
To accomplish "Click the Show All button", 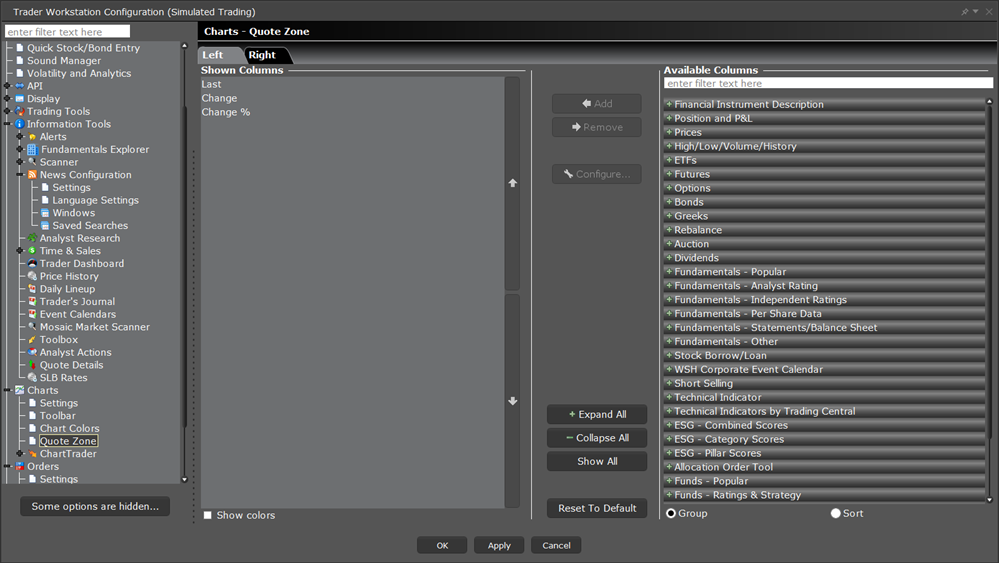I will pyautogui.click(x=597, y=462).
